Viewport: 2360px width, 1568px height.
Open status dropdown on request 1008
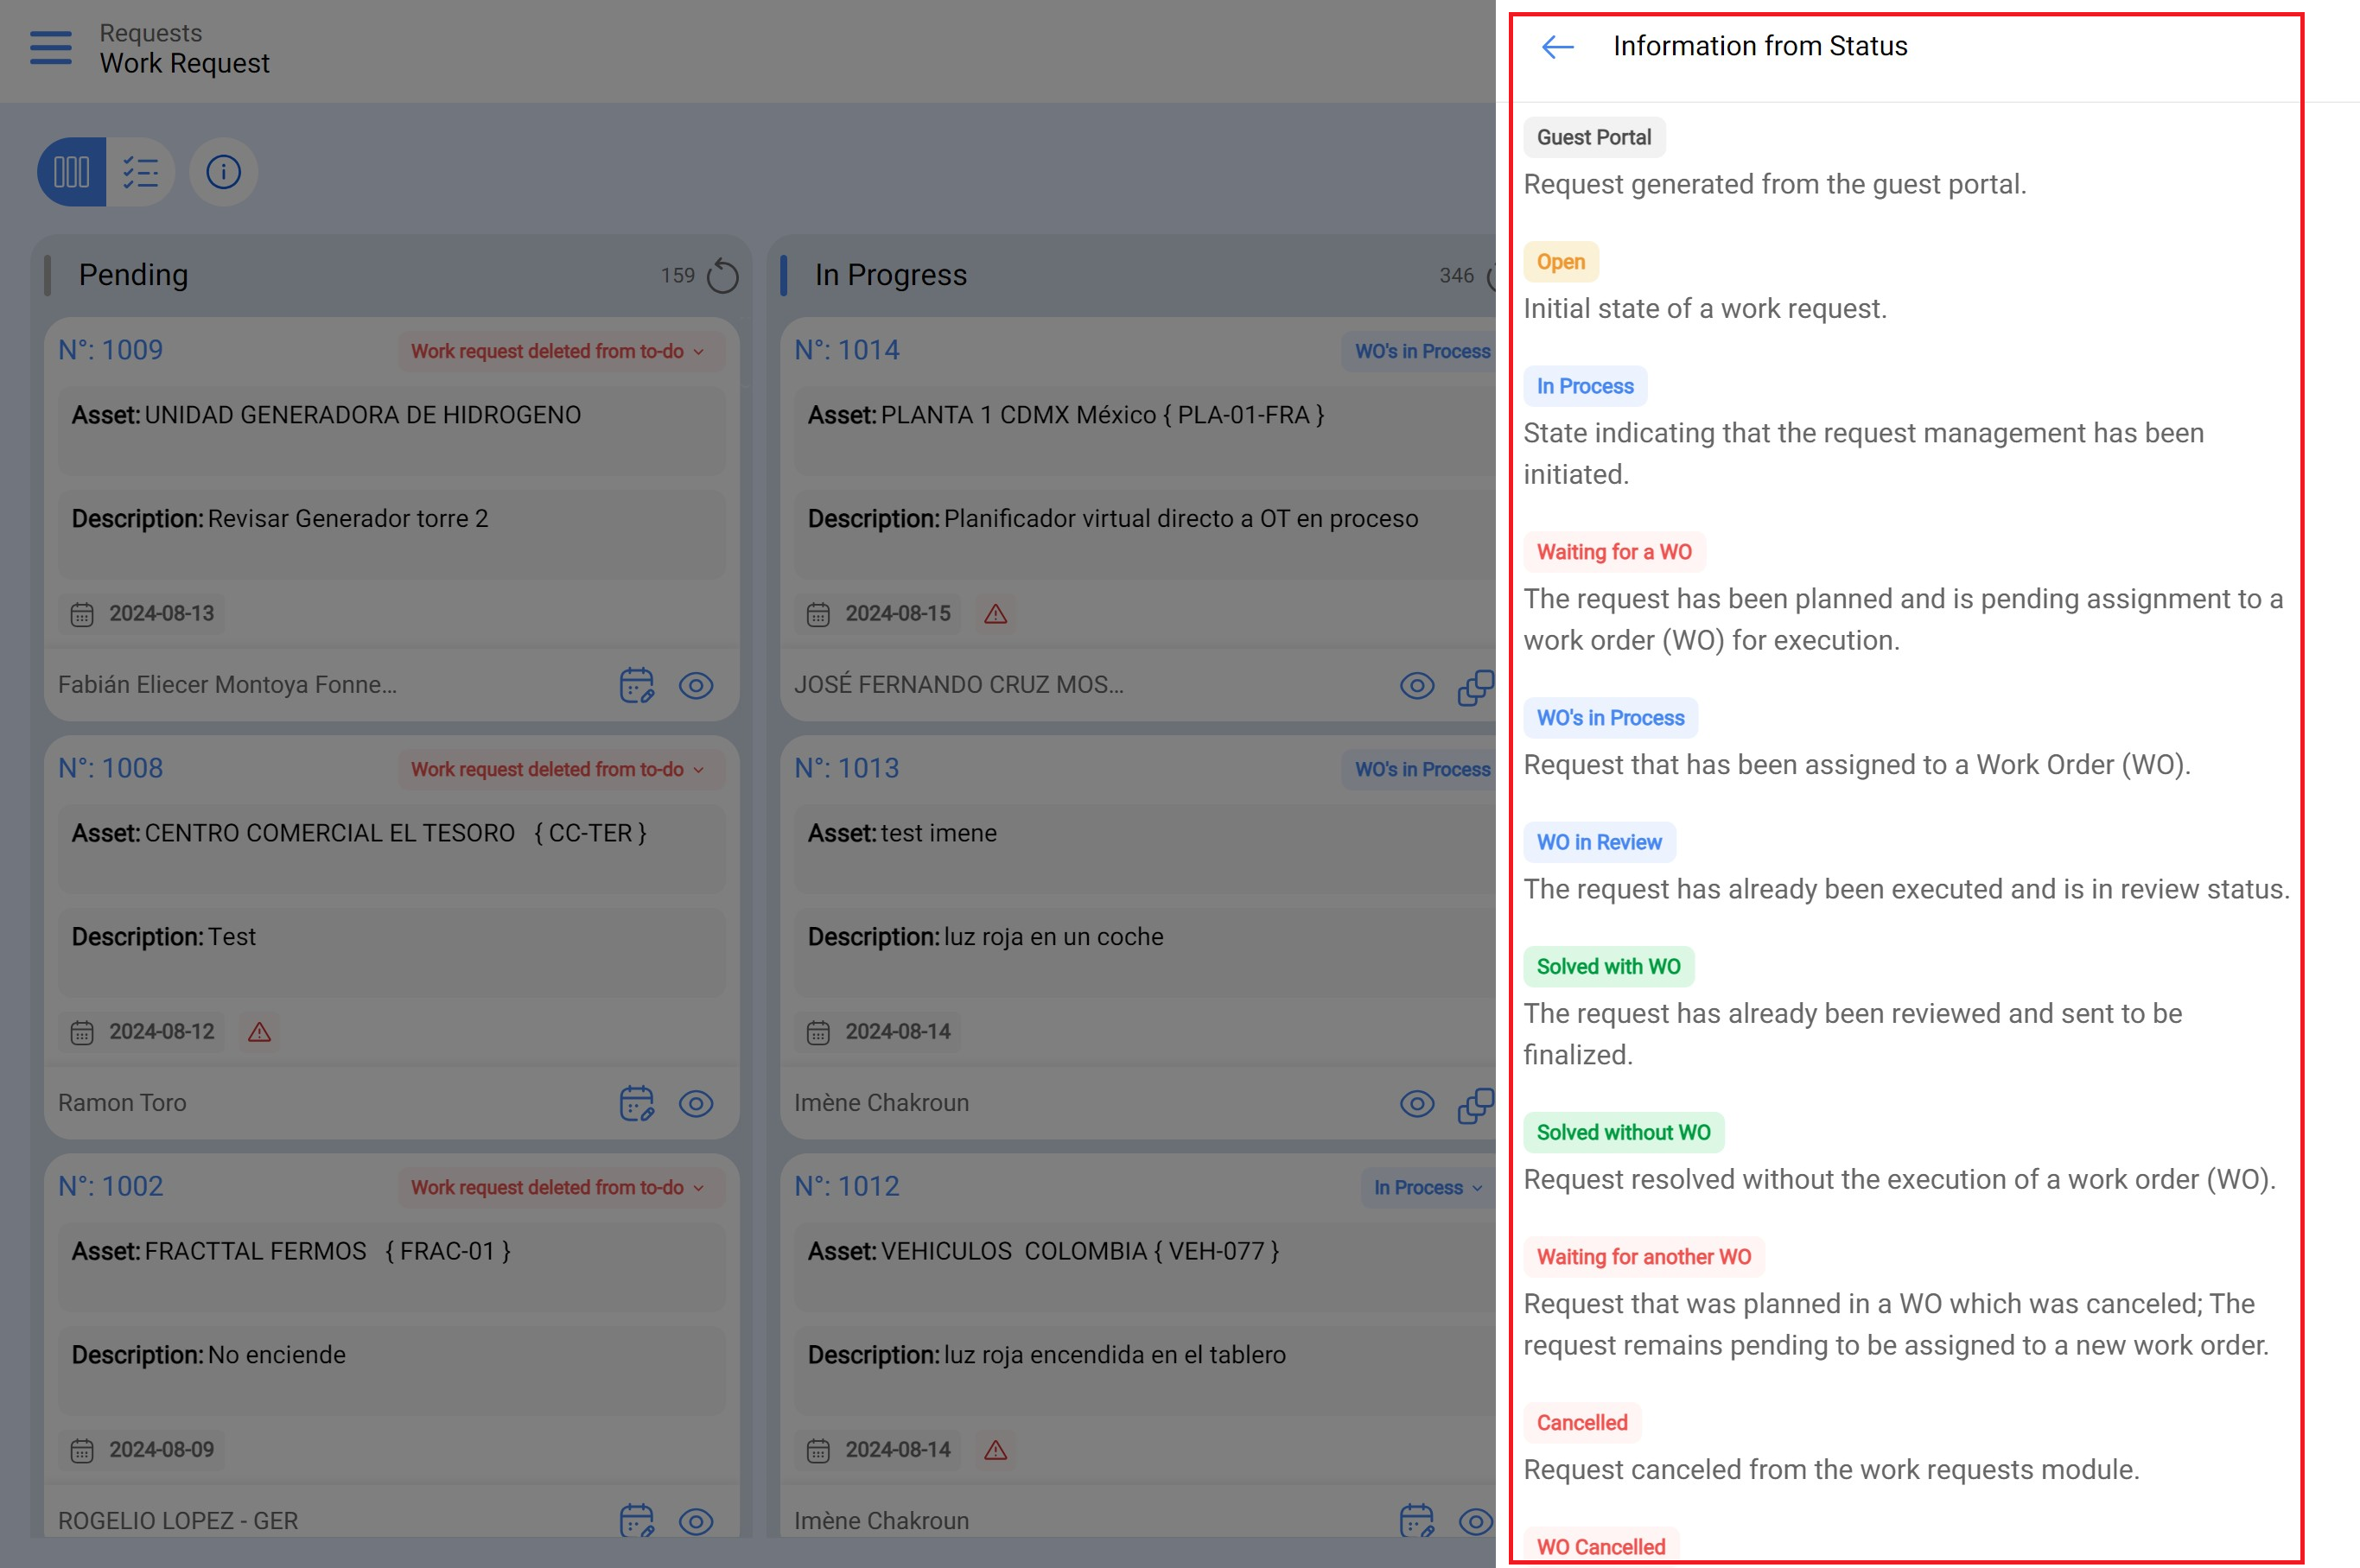pyautogui.click(x=560, y=769)
